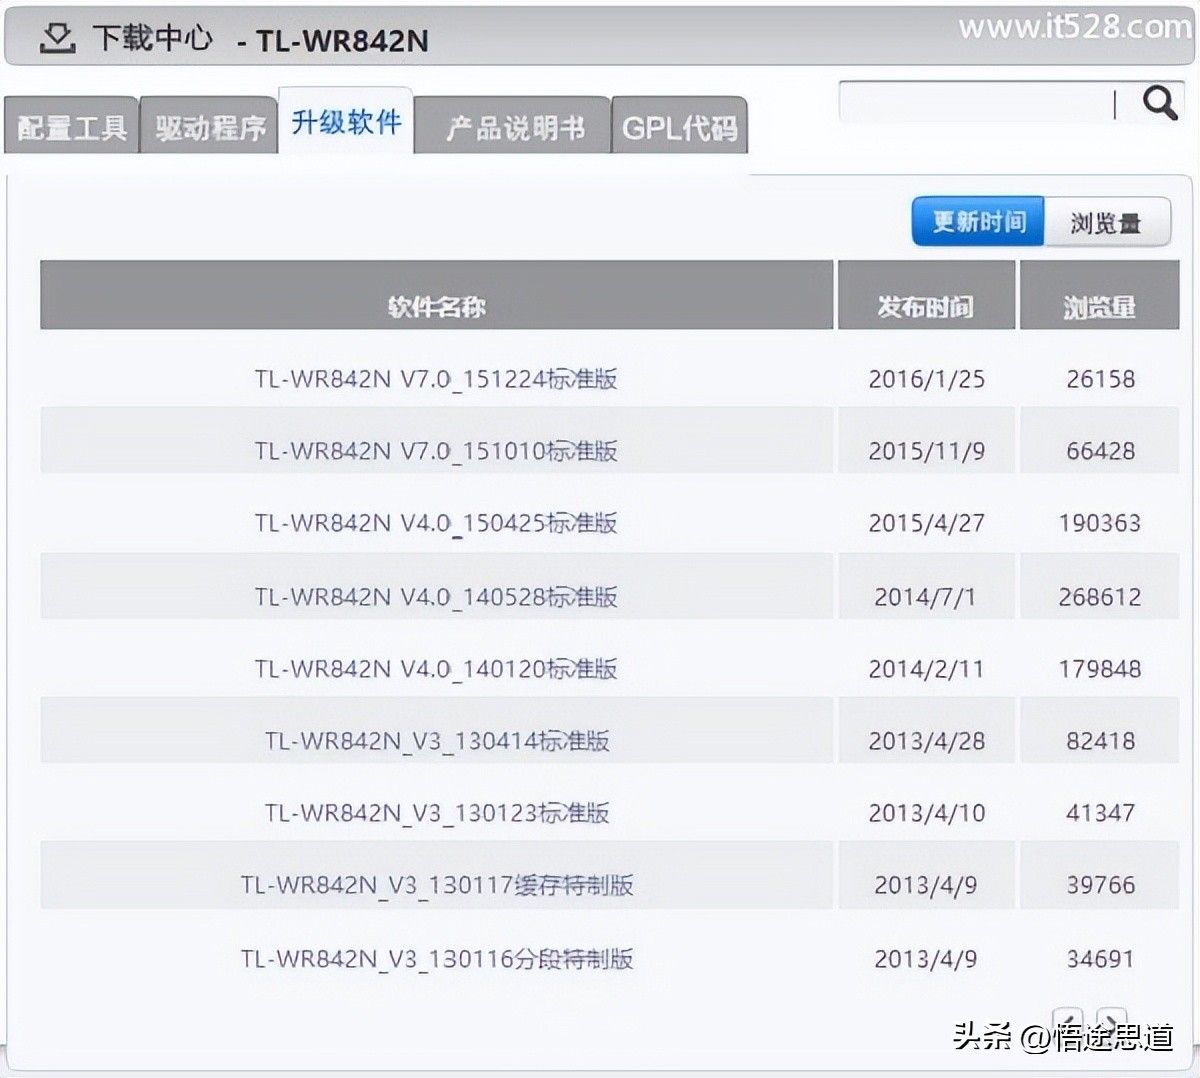Screen dimensions: 1200x1078
Task: Focus the search input box
Action: pyautogui.click(x=977, y=102)
